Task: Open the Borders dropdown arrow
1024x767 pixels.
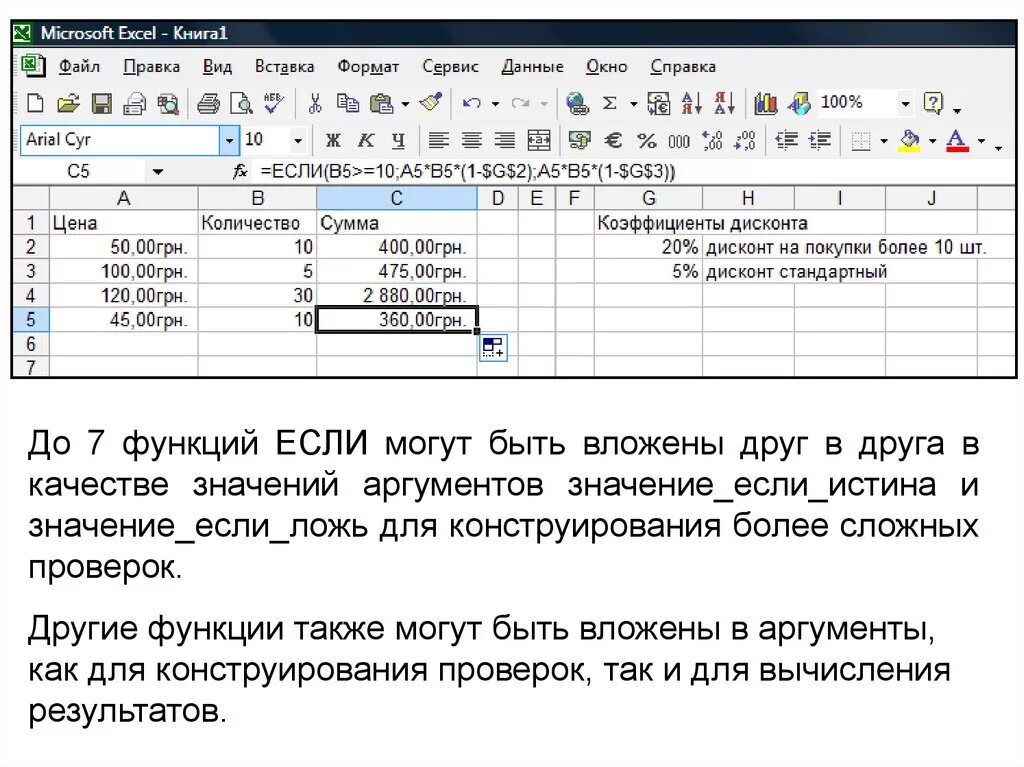Action: (884, 141)
